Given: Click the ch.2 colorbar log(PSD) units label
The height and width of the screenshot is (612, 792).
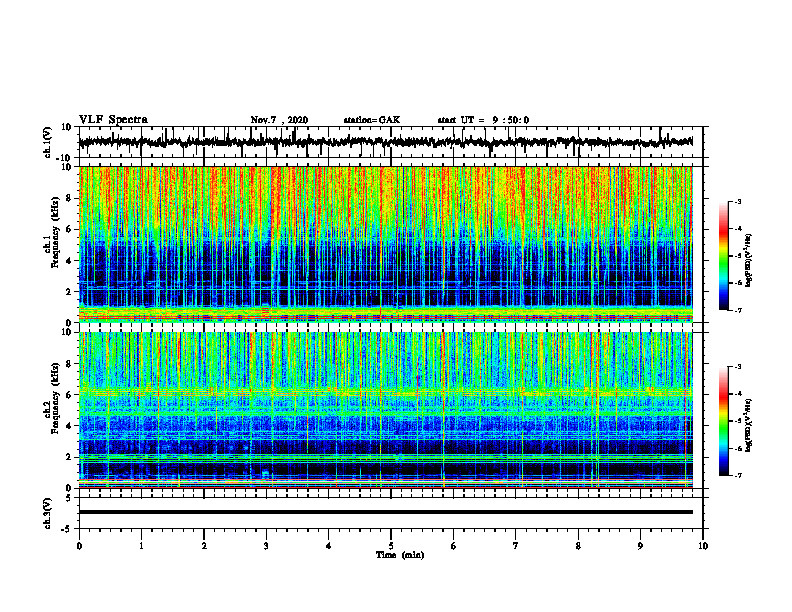Looking at the screenshot, I should (749, 426).
